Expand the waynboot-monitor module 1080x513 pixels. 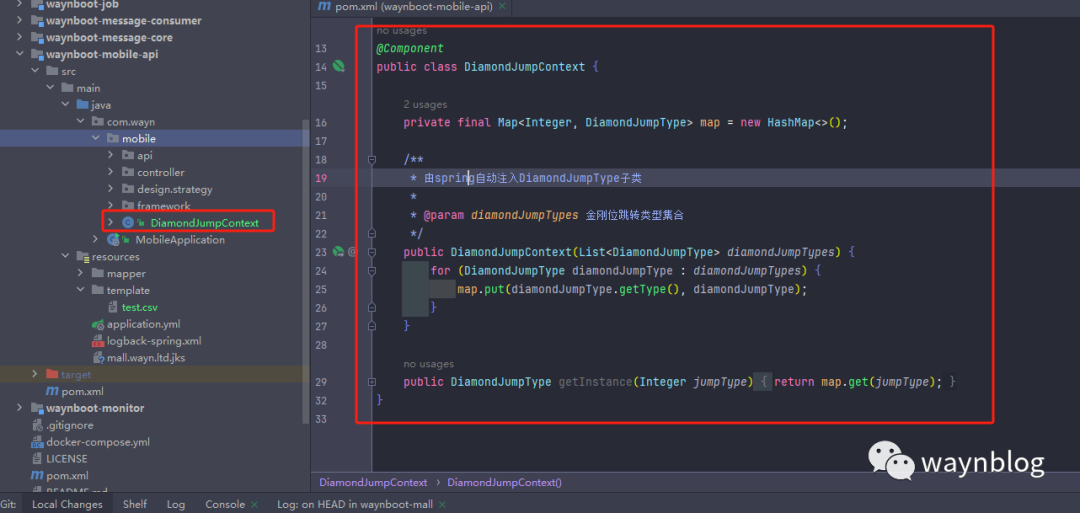(19, 408)
